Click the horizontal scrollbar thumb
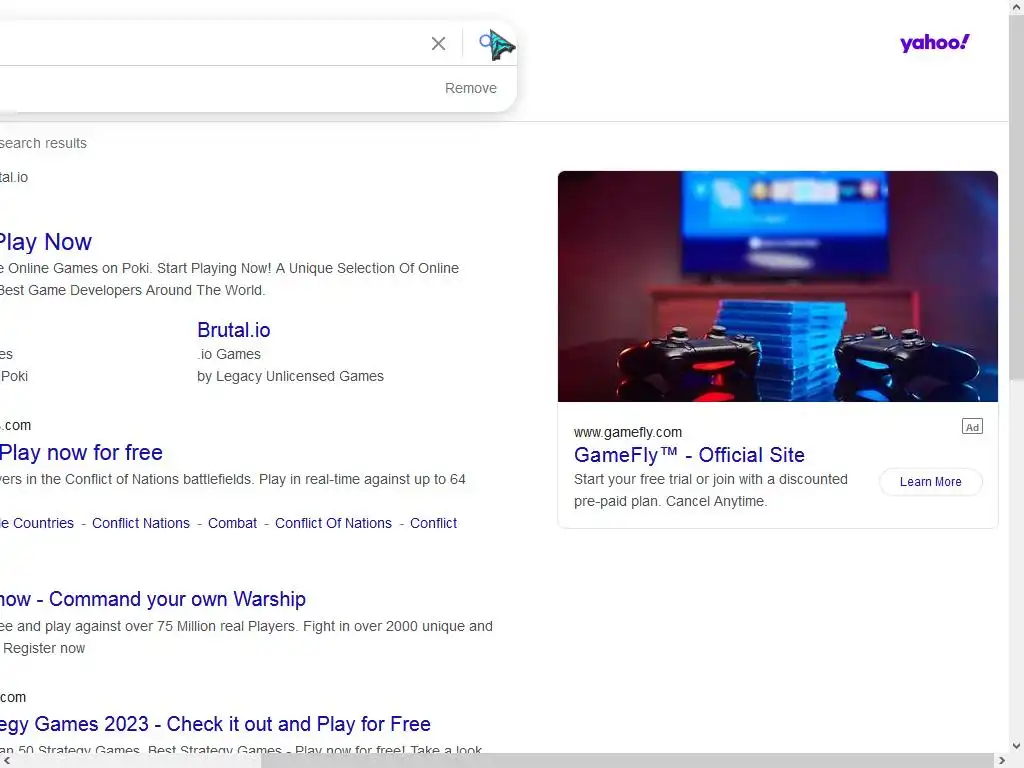Image resolution: width=1024 pixels, height=768 pixels. (x=630, y=761)
